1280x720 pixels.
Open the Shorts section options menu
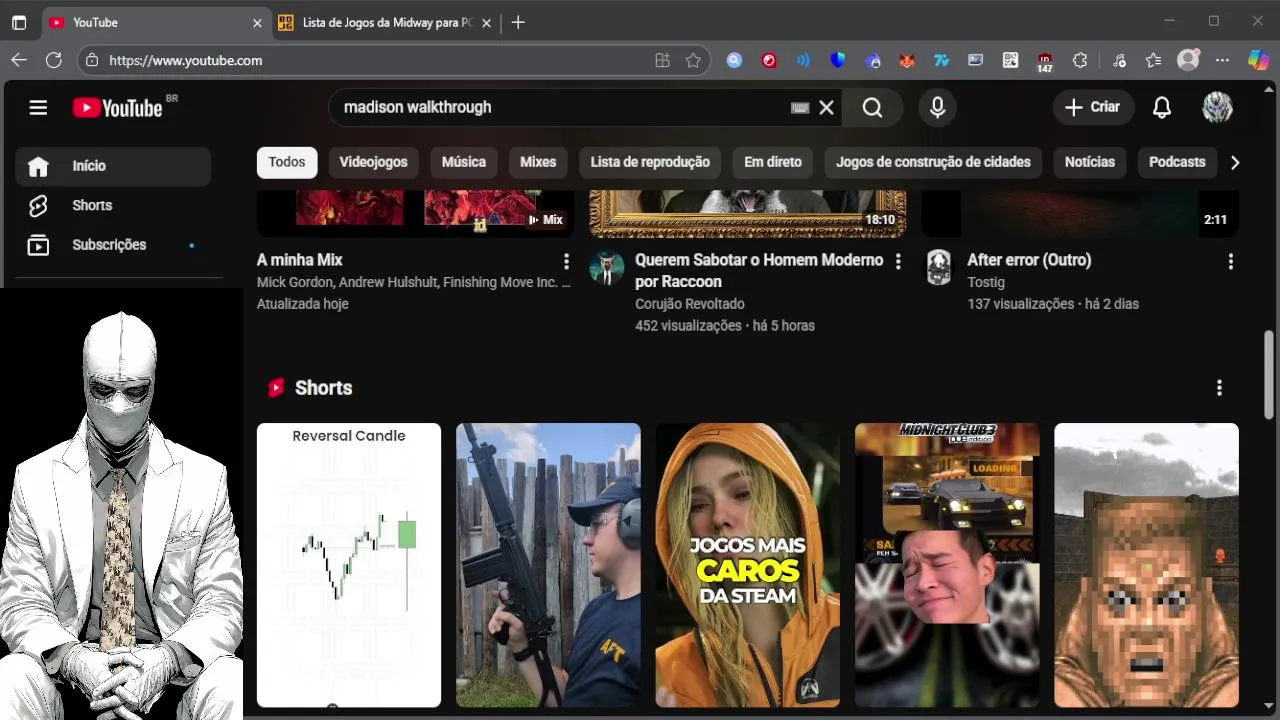(1219, 388)
